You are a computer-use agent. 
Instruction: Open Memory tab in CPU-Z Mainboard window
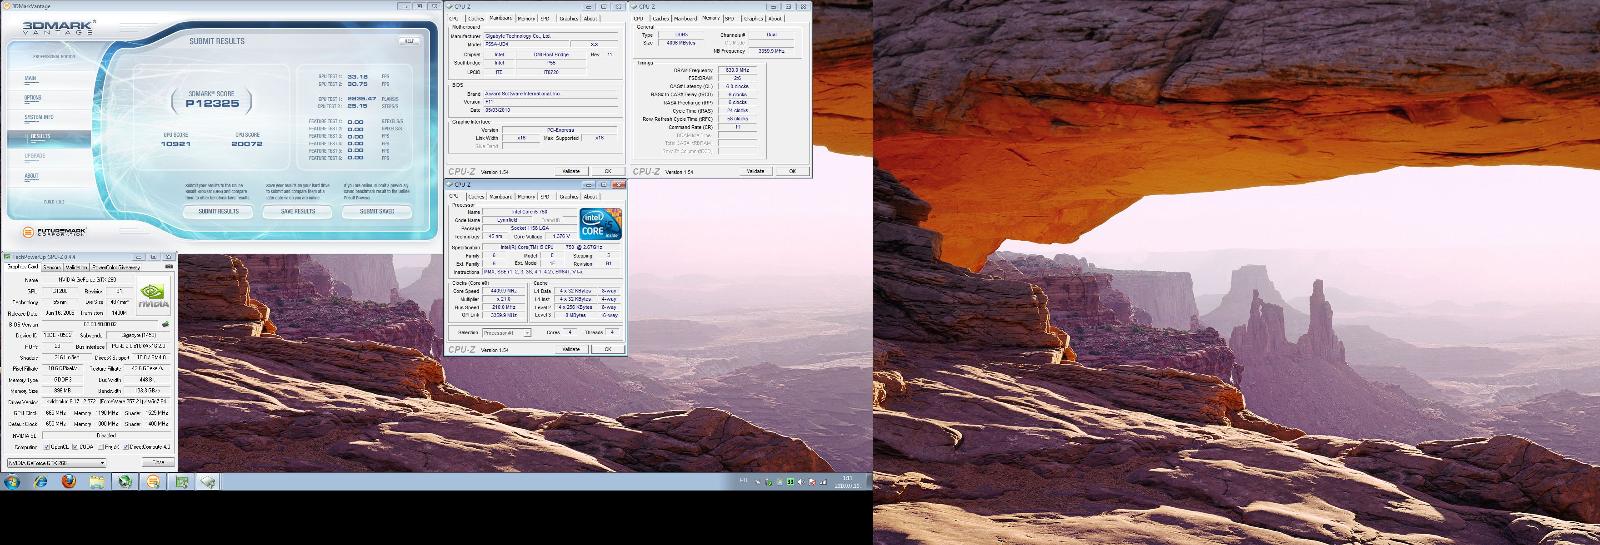[x=525, y=17]
